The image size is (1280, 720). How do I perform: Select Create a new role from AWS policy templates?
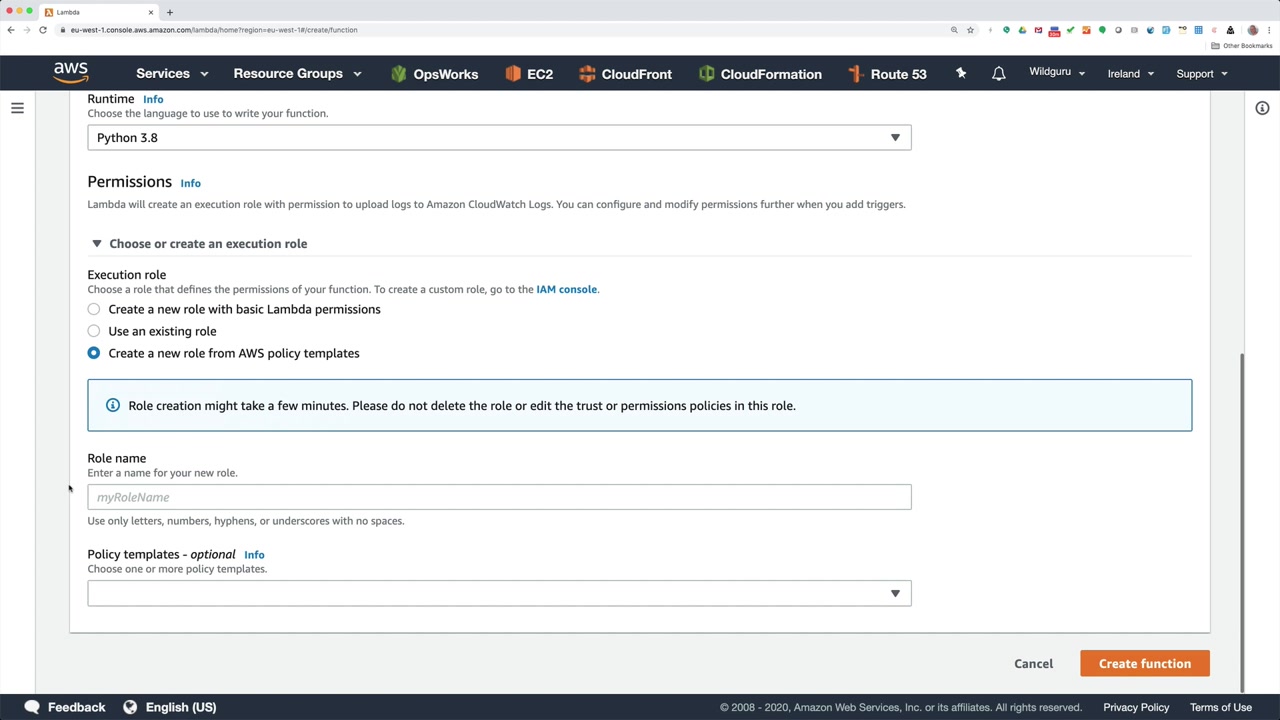[94, 353]
